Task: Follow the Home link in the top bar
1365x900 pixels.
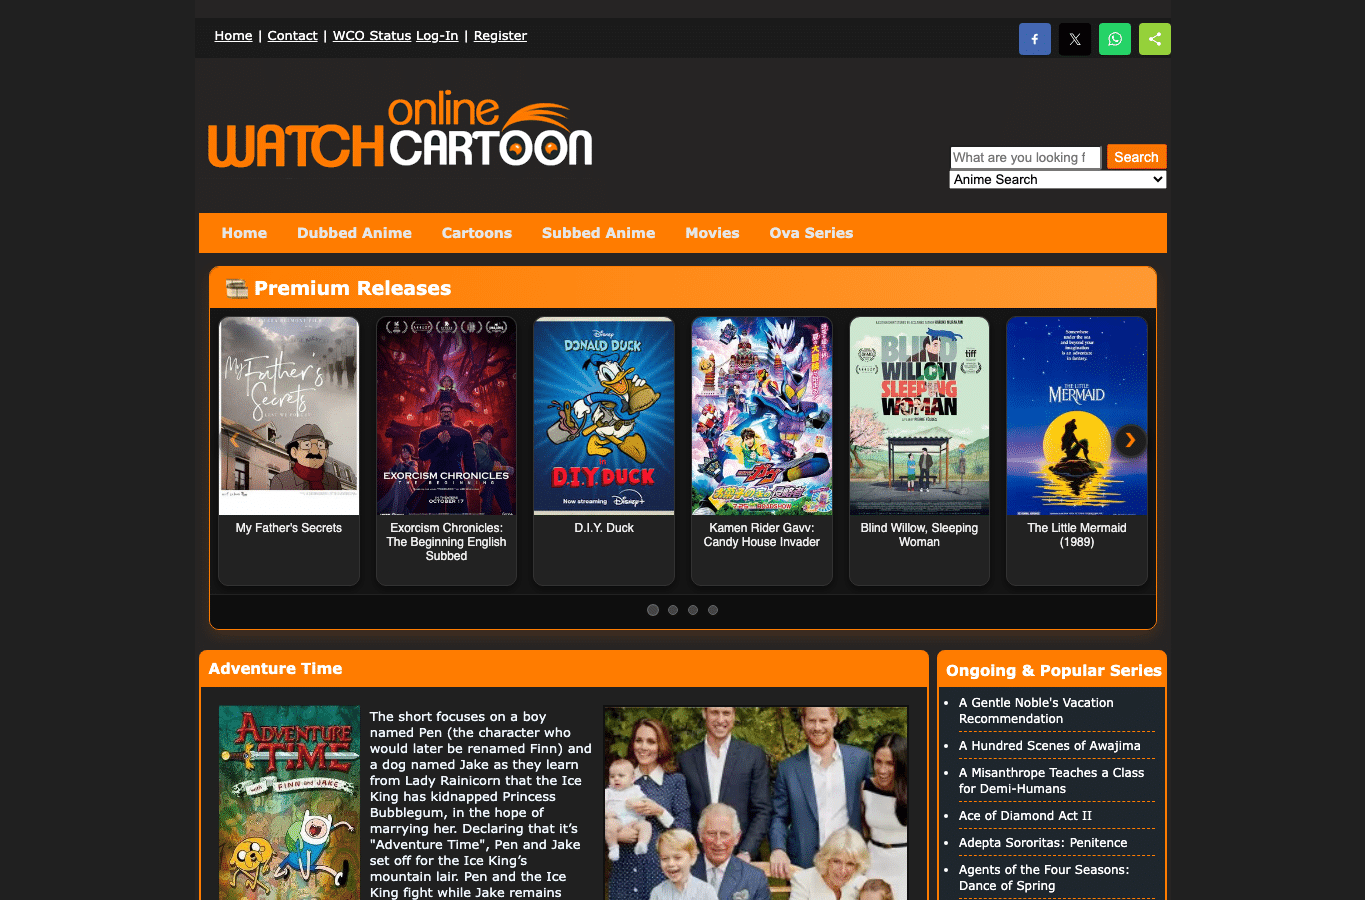Action: point(233,36)
